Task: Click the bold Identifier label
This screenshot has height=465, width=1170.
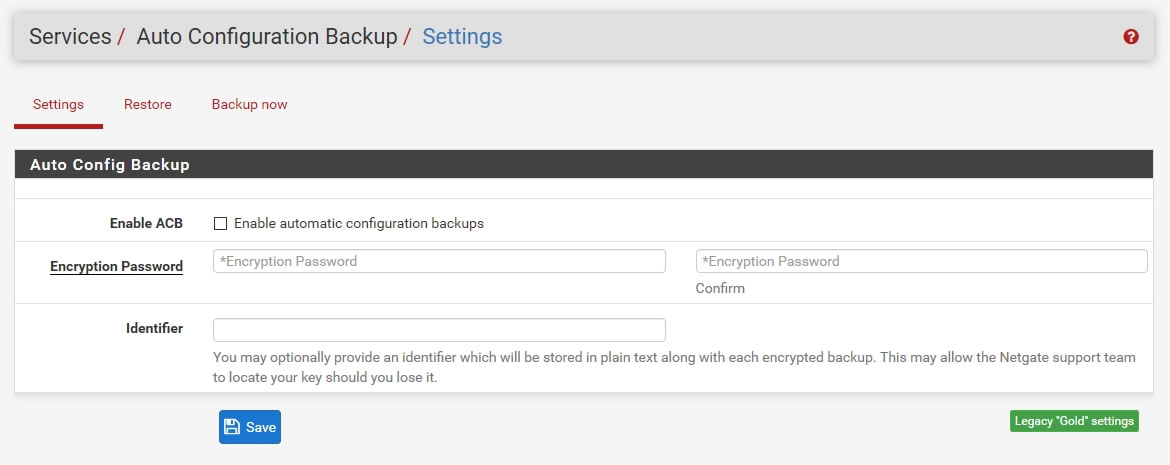Action: click(154, 328)
